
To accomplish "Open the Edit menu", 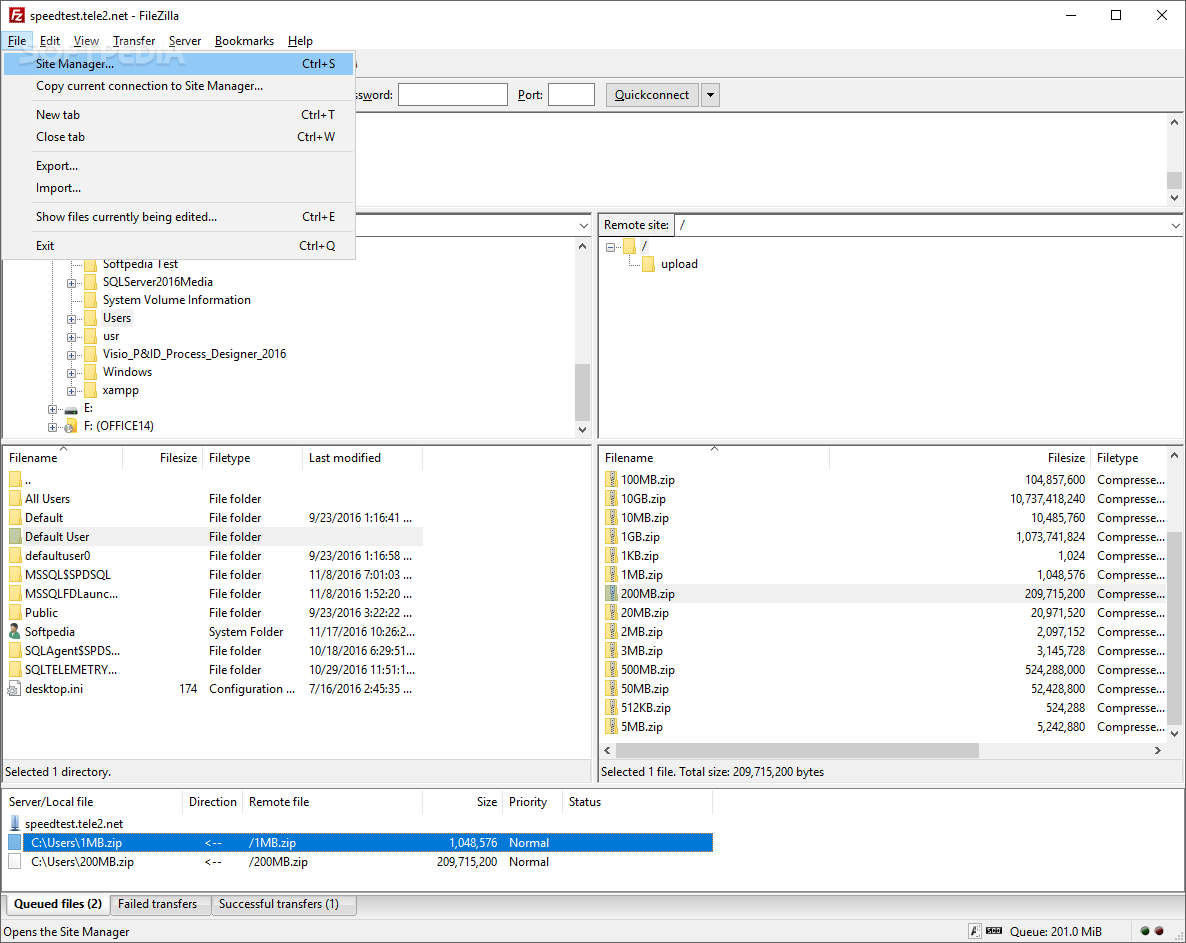I will (x=50, y=41).
